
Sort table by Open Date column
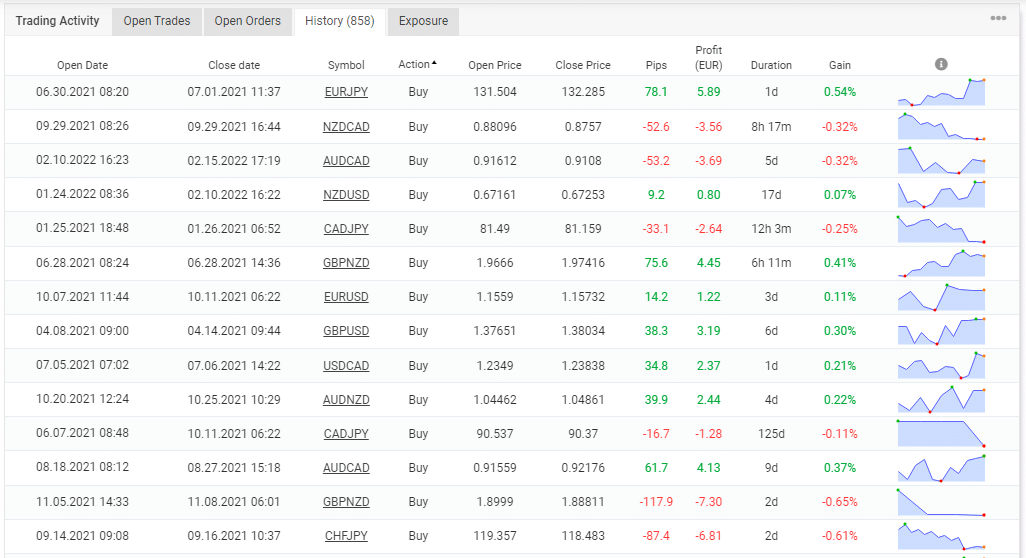tap(82, 65)
